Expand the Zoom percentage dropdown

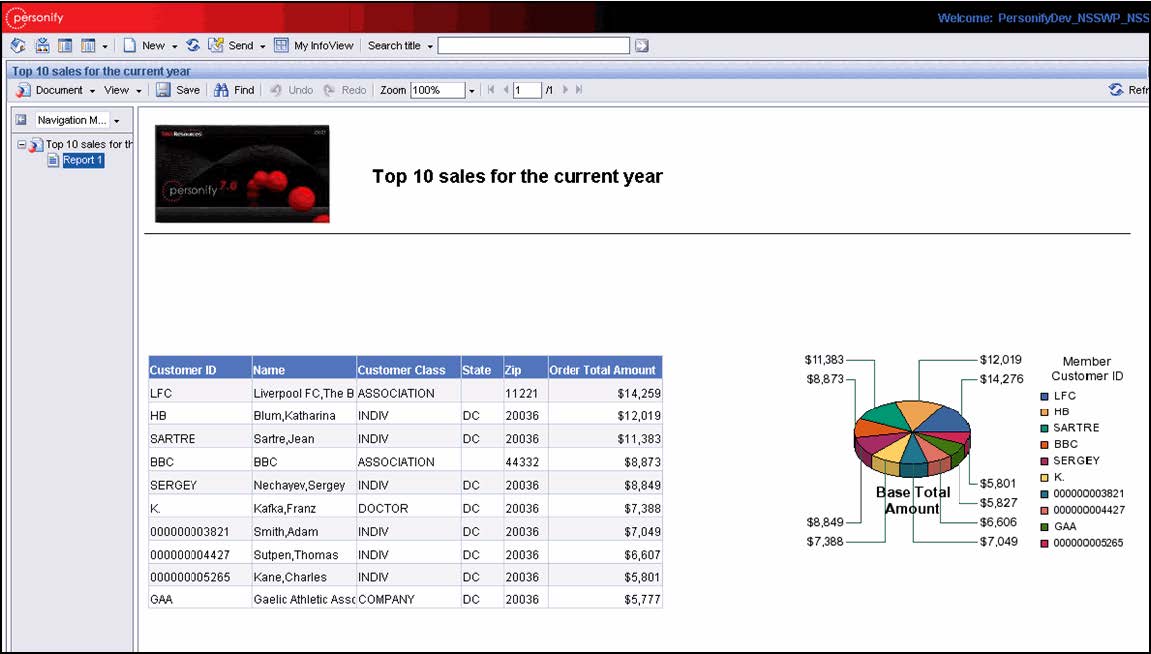pos(472,91)
